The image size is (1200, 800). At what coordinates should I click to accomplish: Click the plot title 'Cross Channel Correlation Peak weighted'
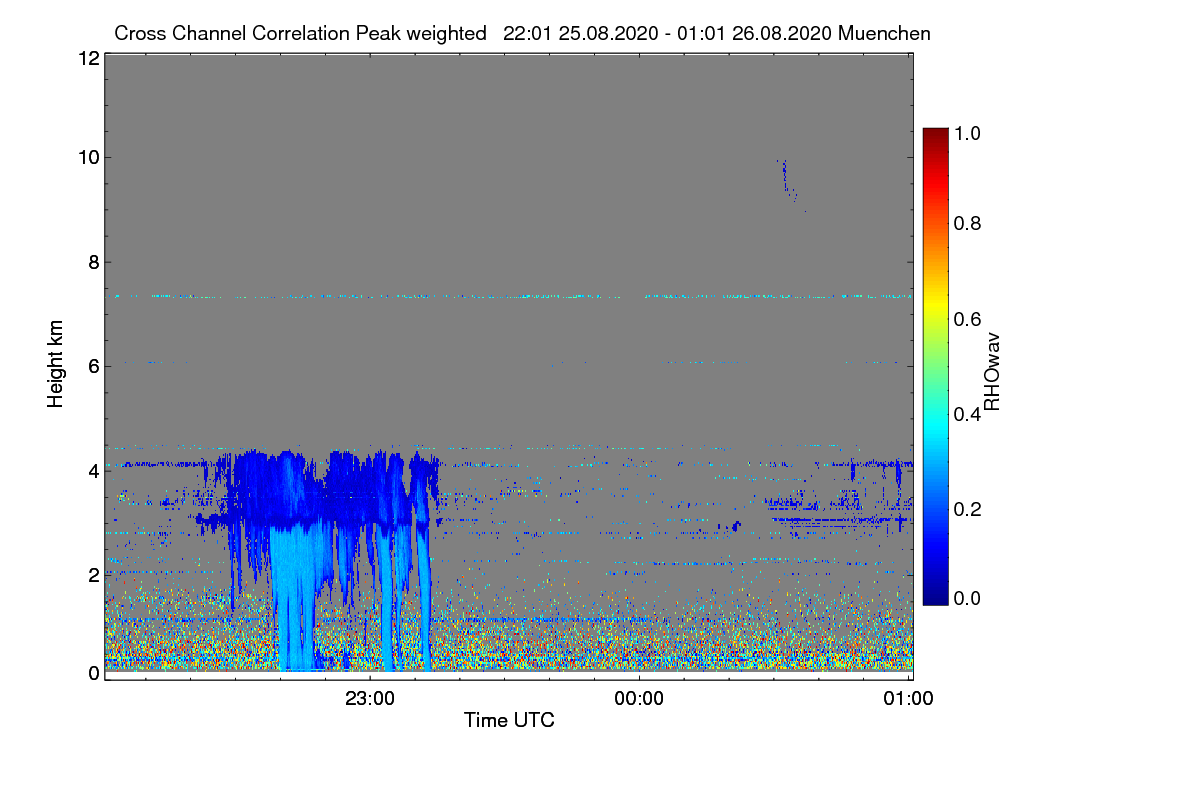click(300, 33)
